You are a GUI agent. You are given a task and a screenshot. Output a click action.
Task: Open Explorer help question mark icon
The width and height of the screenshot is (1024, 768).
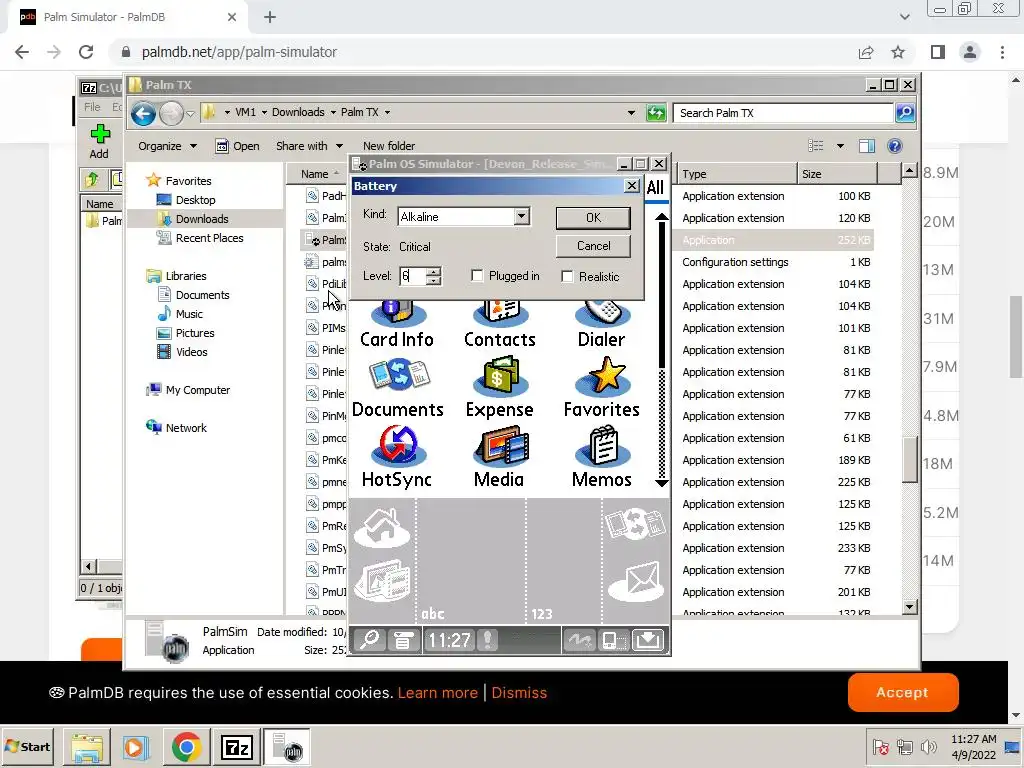(x=895, y=146)
